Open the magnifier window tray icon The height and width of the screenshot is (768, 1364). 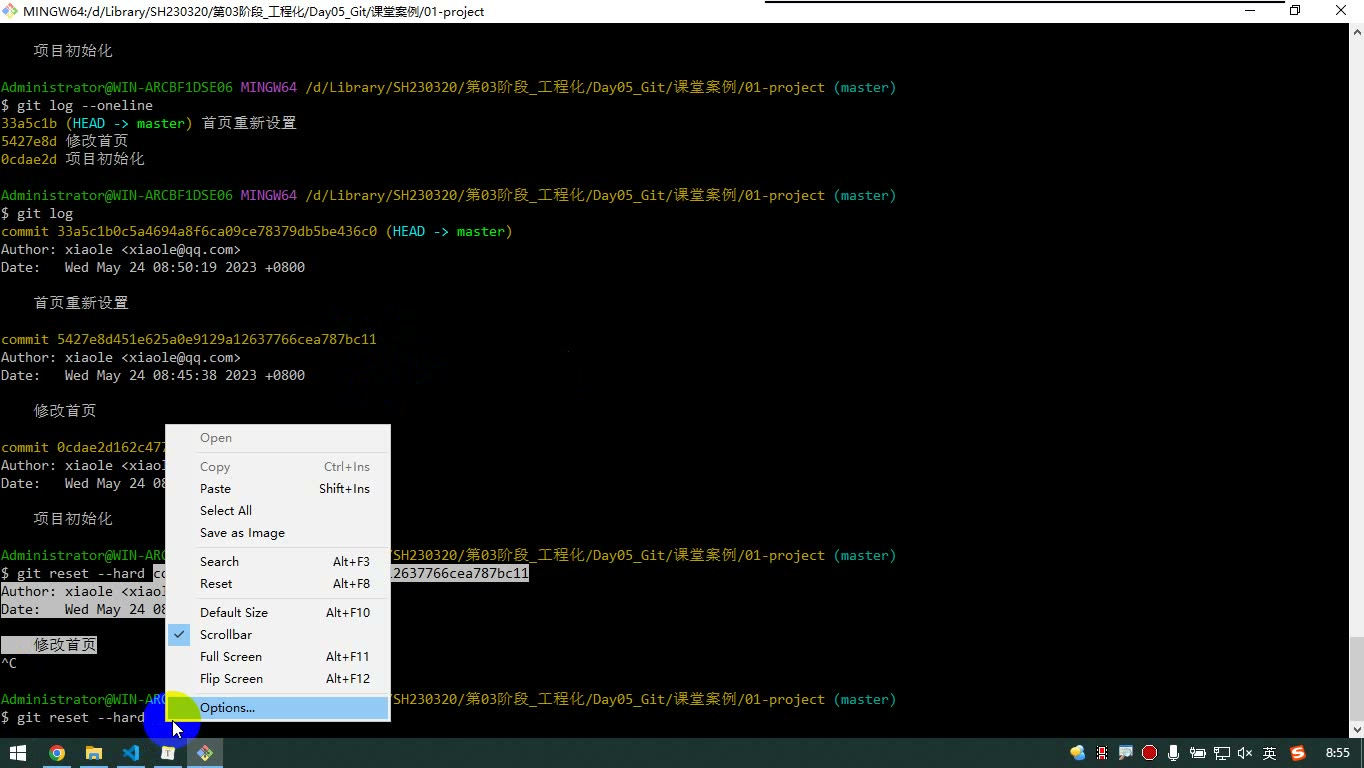coord(1126,753)
